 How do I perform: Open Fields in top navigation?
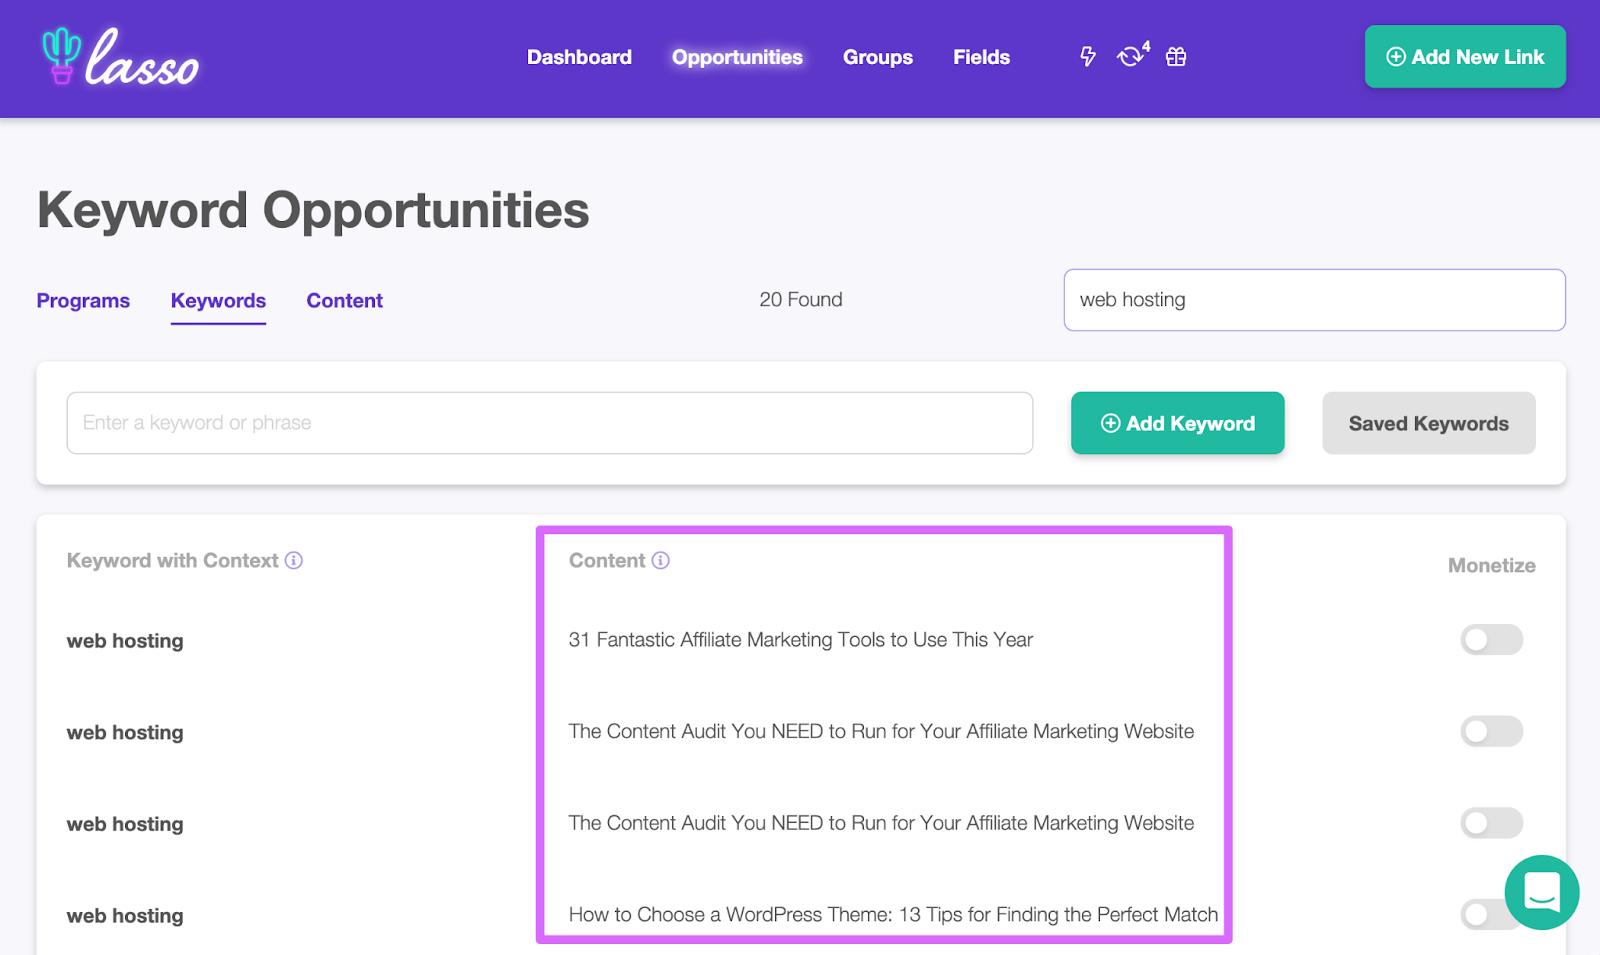tap(981, 57)
